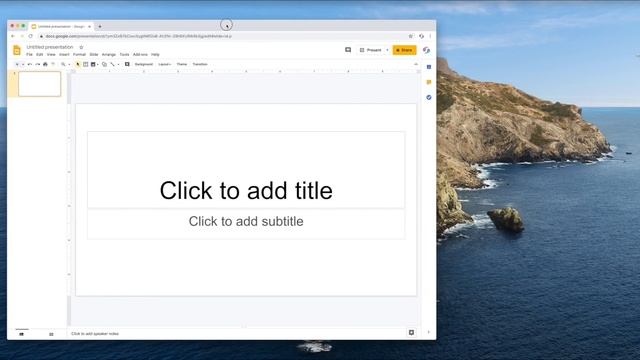Open the Add-ons menu
Viewport: 640px width, 360px height.
coord(140,55)
